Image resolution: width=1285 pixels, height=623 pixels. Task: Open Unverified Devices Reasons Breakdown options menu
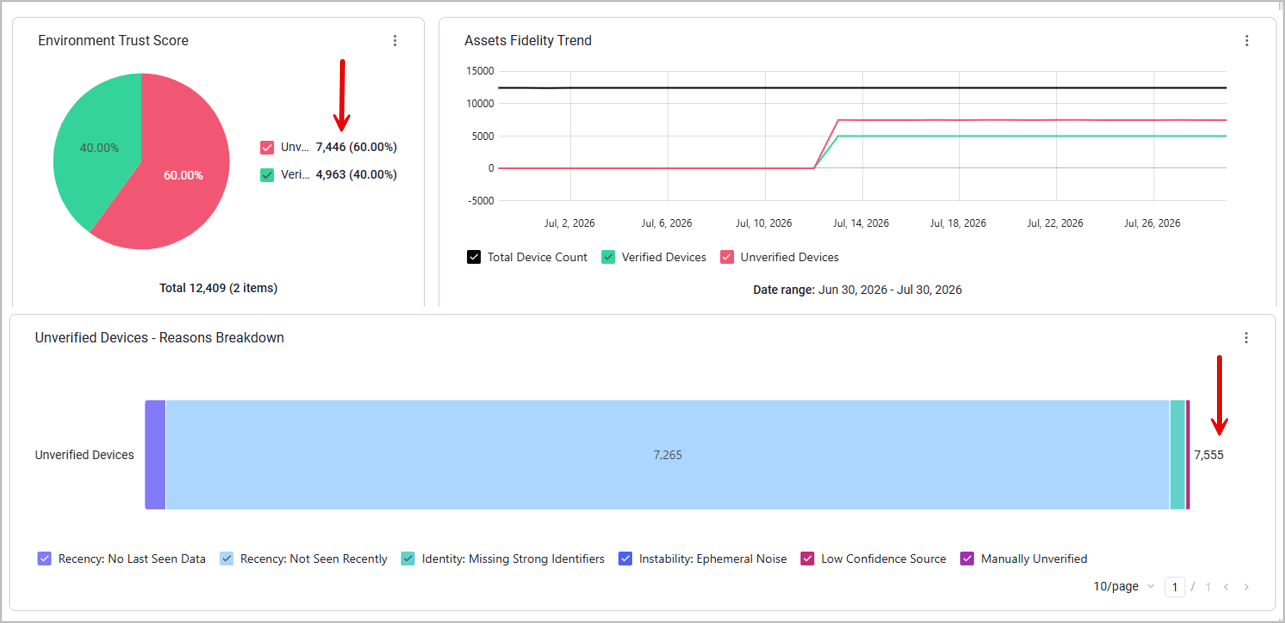(1246, 338)
